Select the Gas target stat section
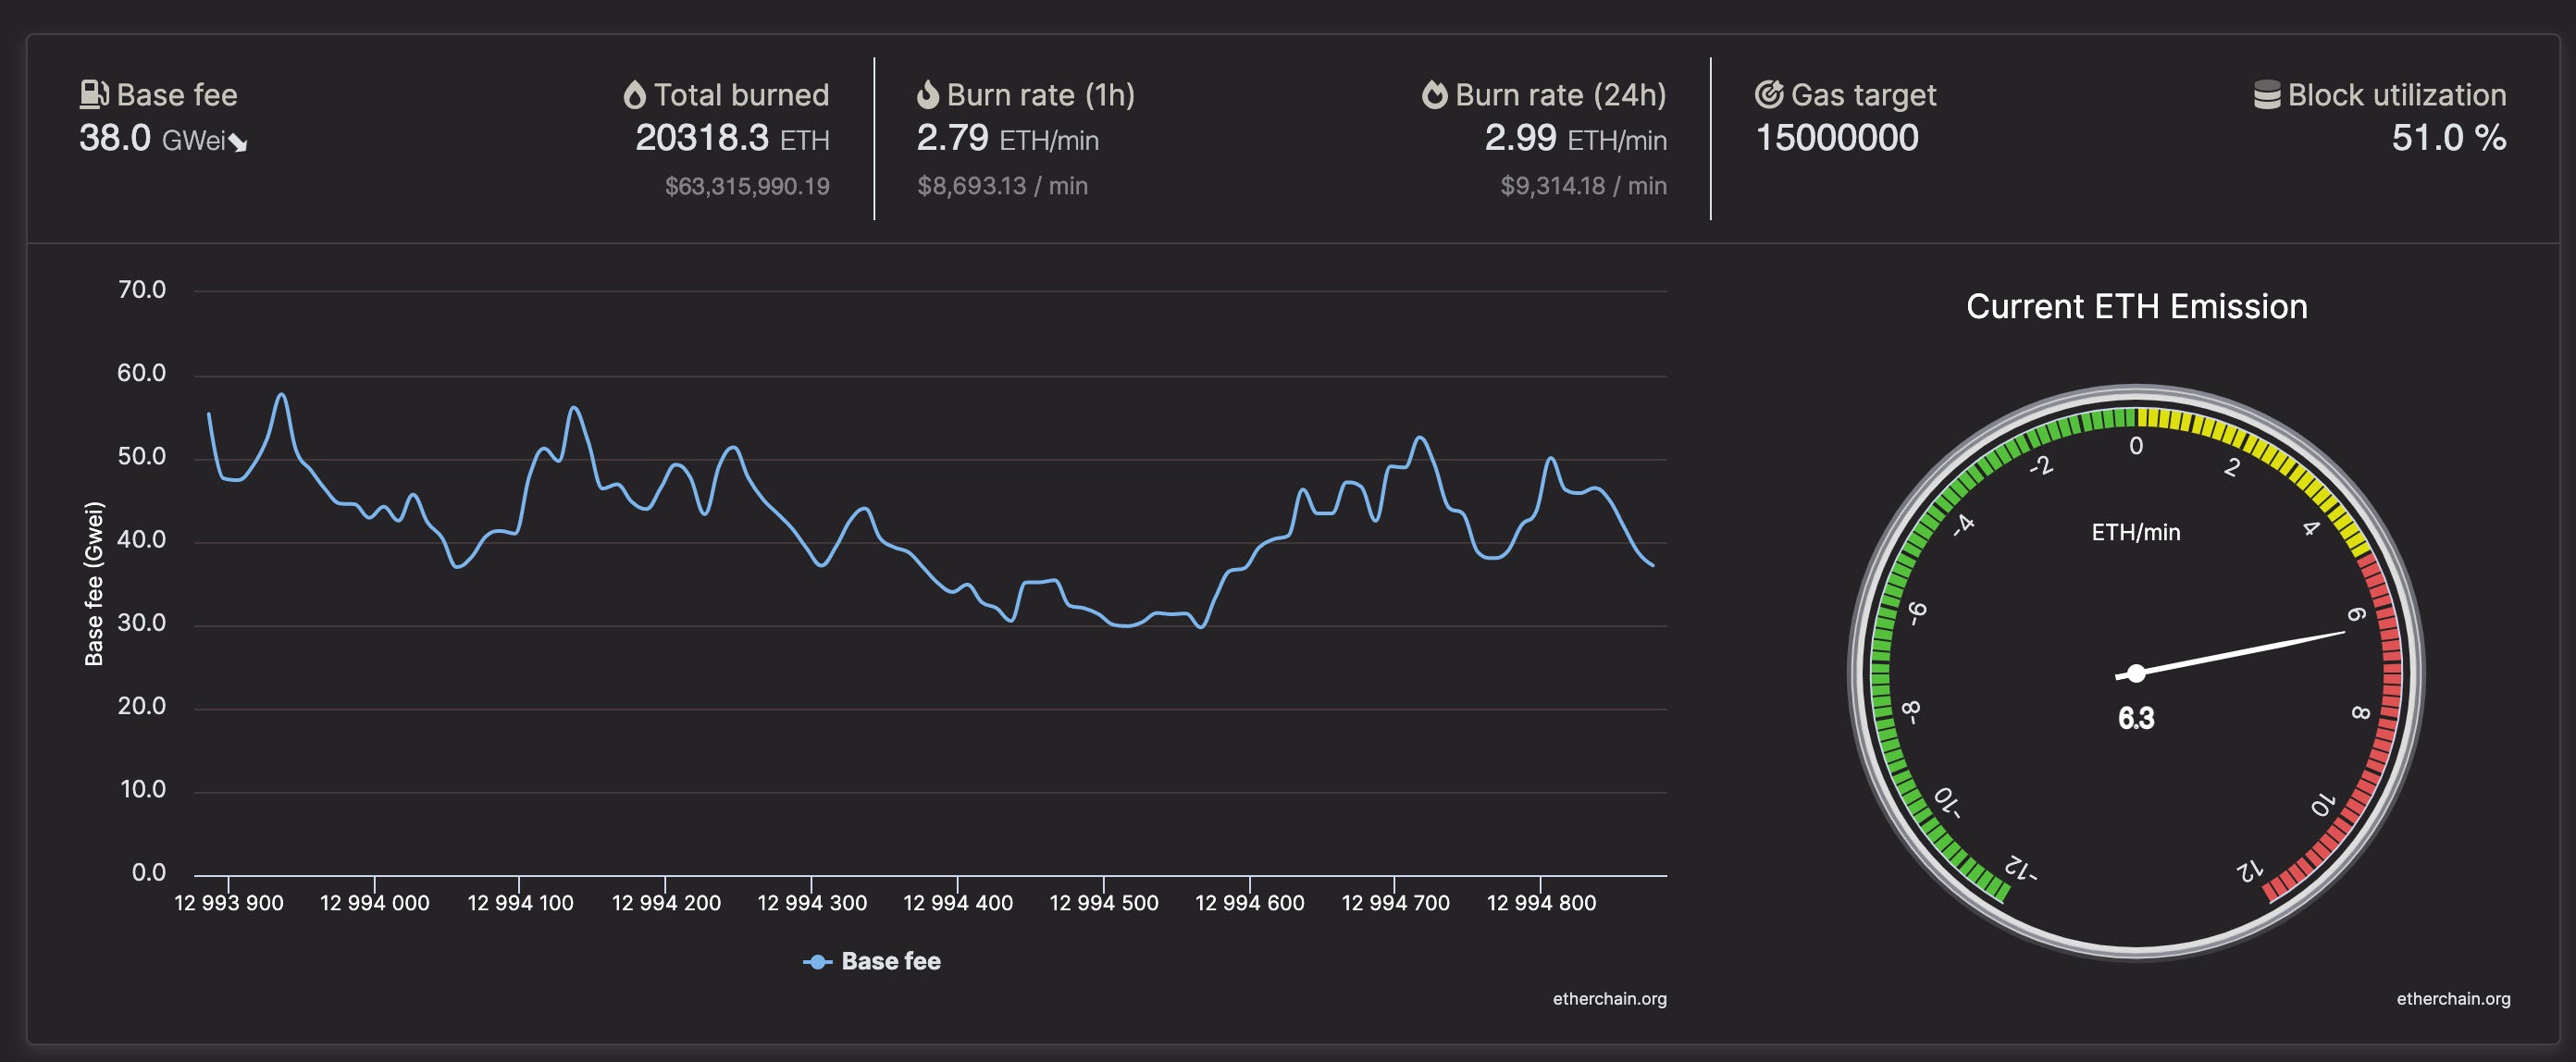This screenshot has height=1062, width=2576. tap(1840, 115)
